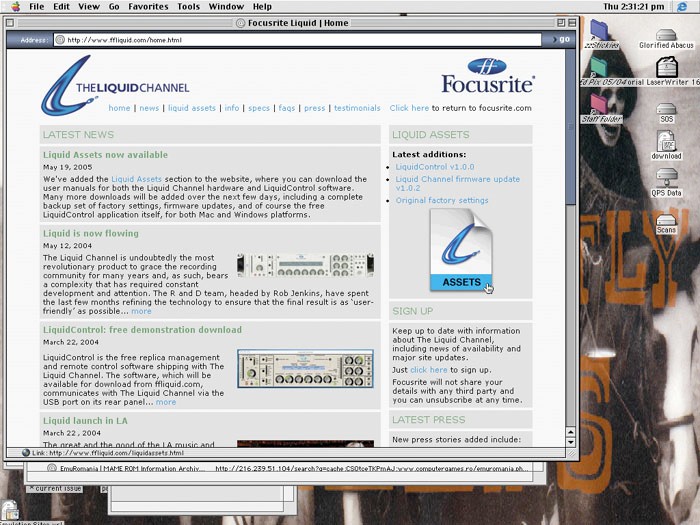The width and height of the screenshot is (700, 525).
Task: Click the Focusrite logo
Action: pos(488,76)
